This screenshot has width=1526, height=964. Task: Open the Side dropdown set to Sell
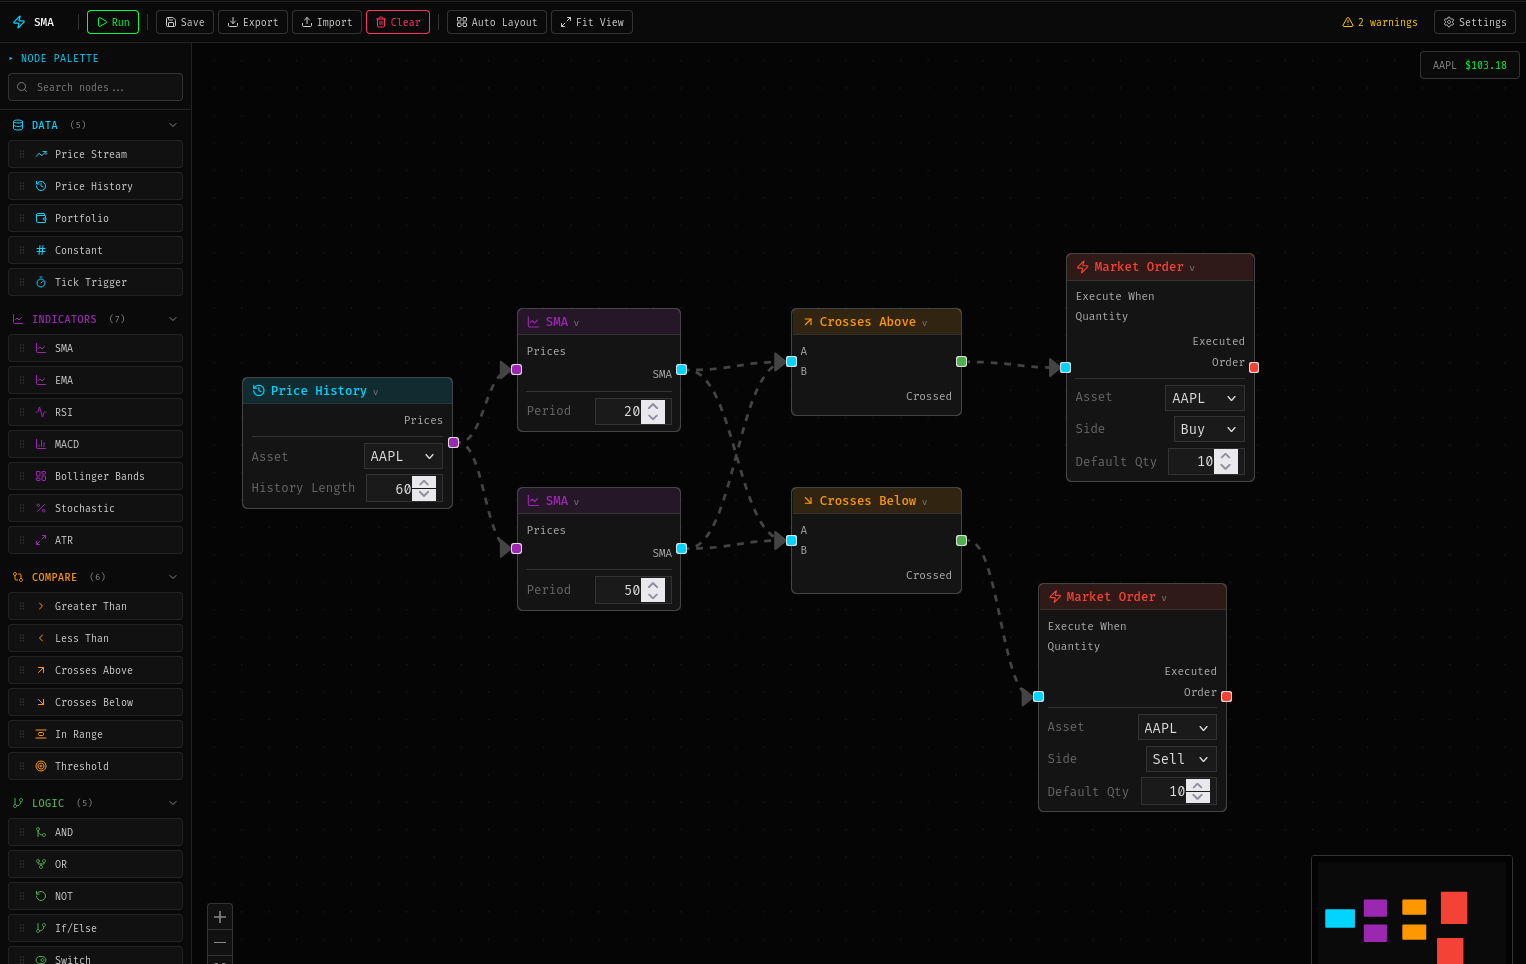1180,759
